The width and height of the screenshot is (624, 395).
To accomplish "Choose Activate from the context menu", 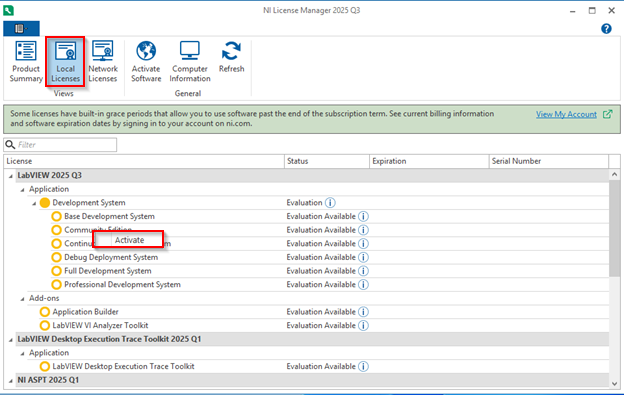I will click(128, 240).
